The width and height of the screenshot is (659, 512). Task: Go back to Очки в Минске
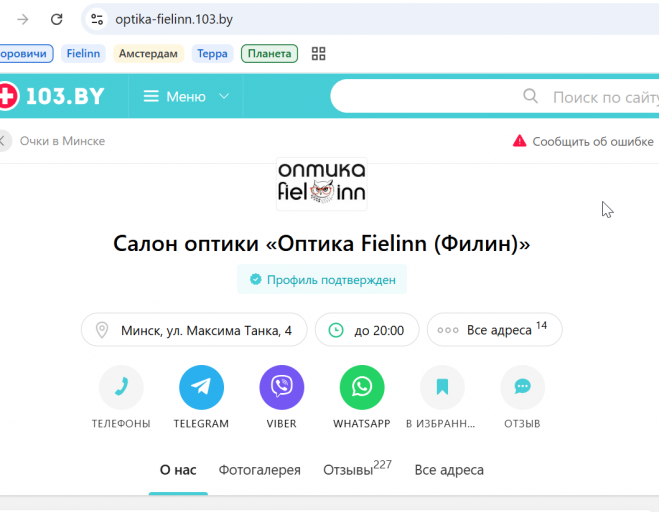tap(63, 141)
